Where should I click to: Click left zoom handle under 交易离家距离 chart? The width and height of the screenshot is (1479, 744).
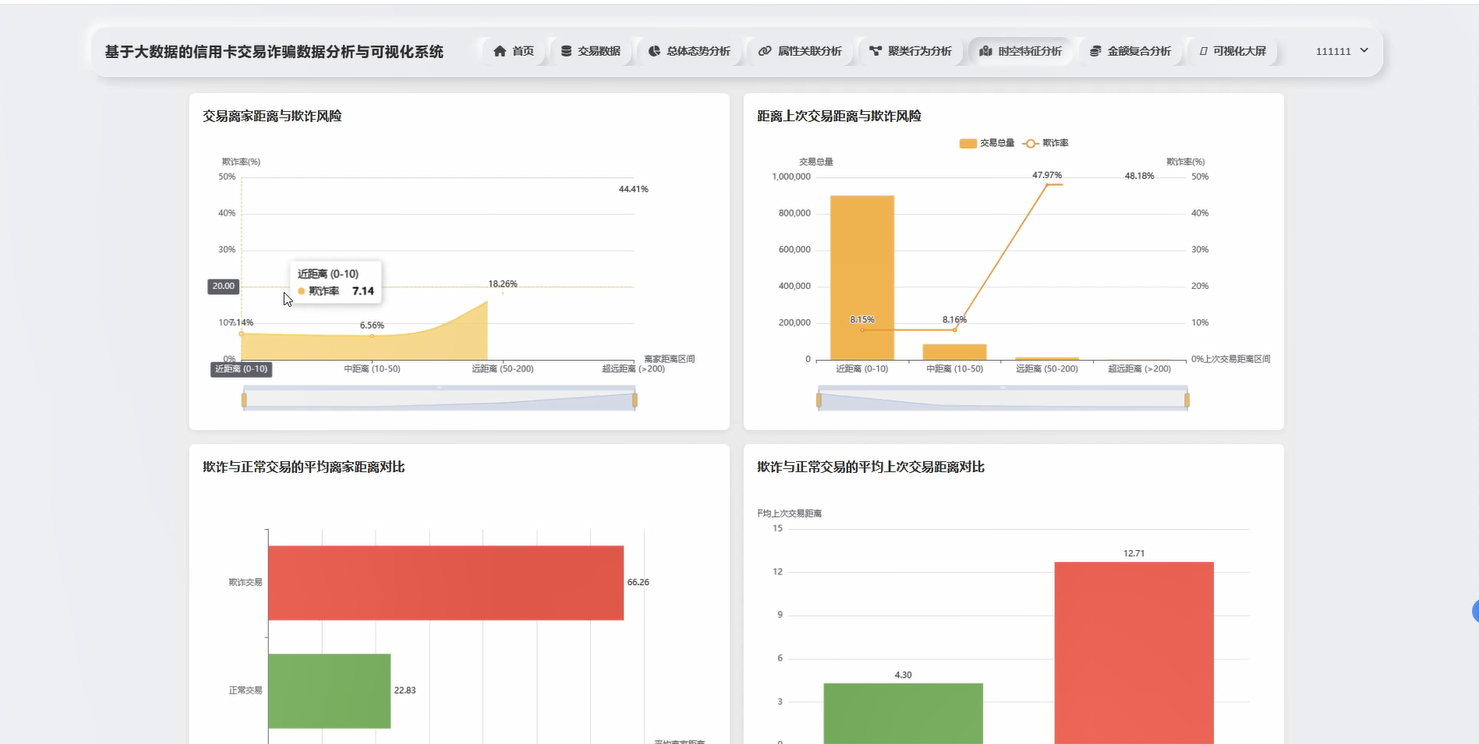pos(244,400)
